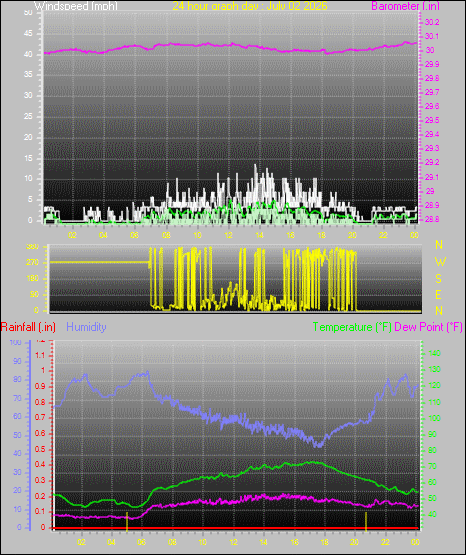This screenshot has width=466, height=555.
Task: Click temperature axis value 140
Action: [x=435, y=353]
